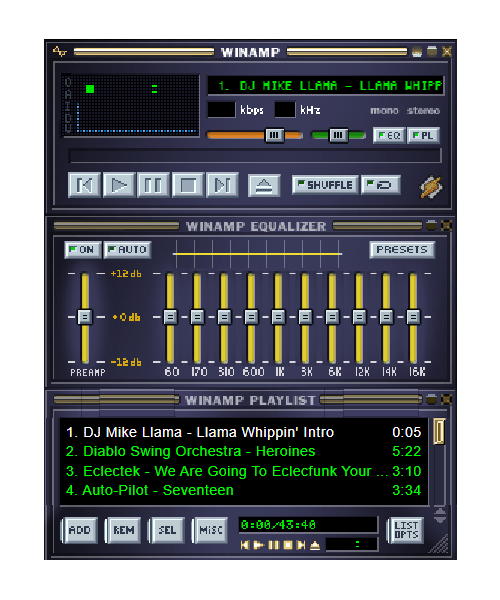The width and height of the screenshot is (500, 600).
Task: Click the Previous track button in main window
Action: [85, 185]
